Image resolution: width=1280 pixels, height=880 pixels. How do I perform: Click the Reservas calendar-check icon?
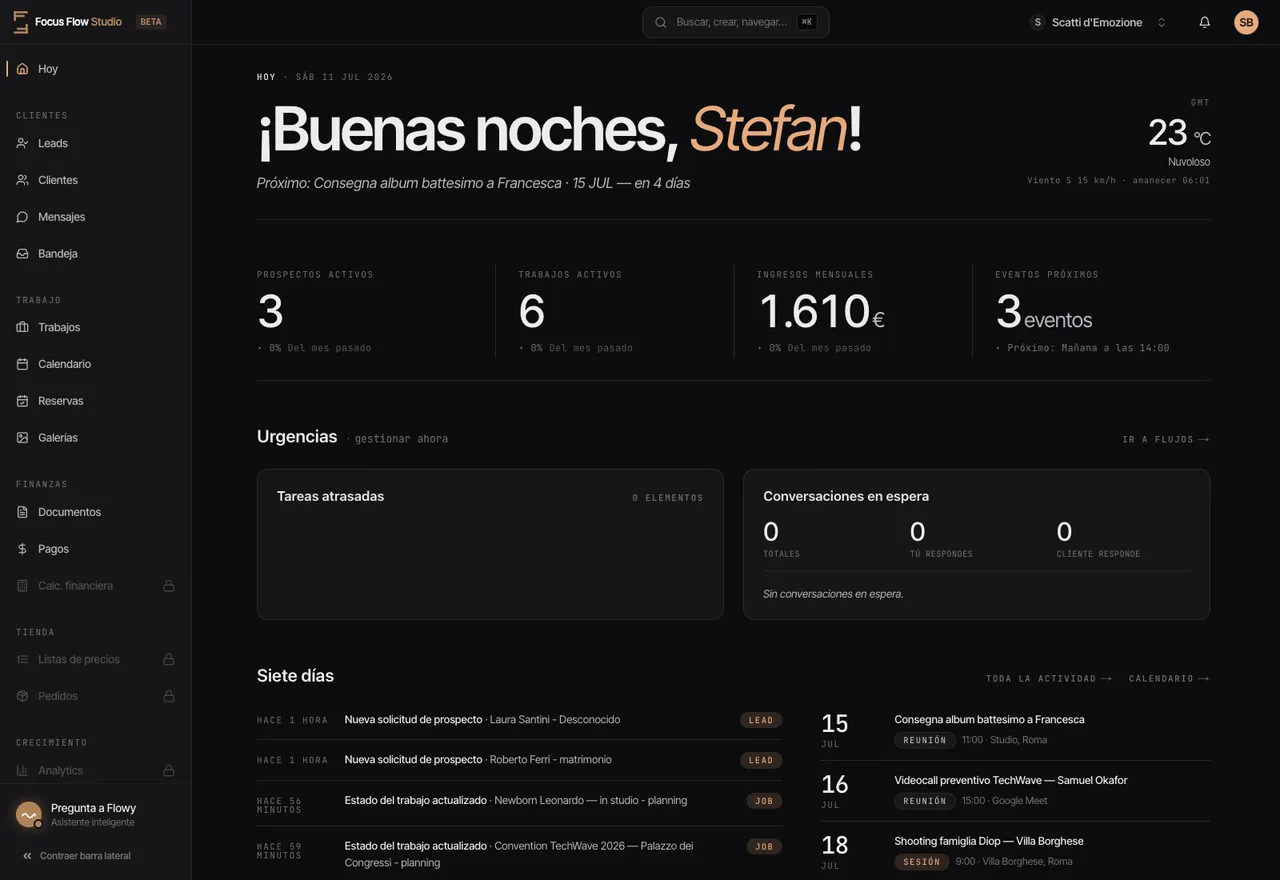[x=22, y=401]
